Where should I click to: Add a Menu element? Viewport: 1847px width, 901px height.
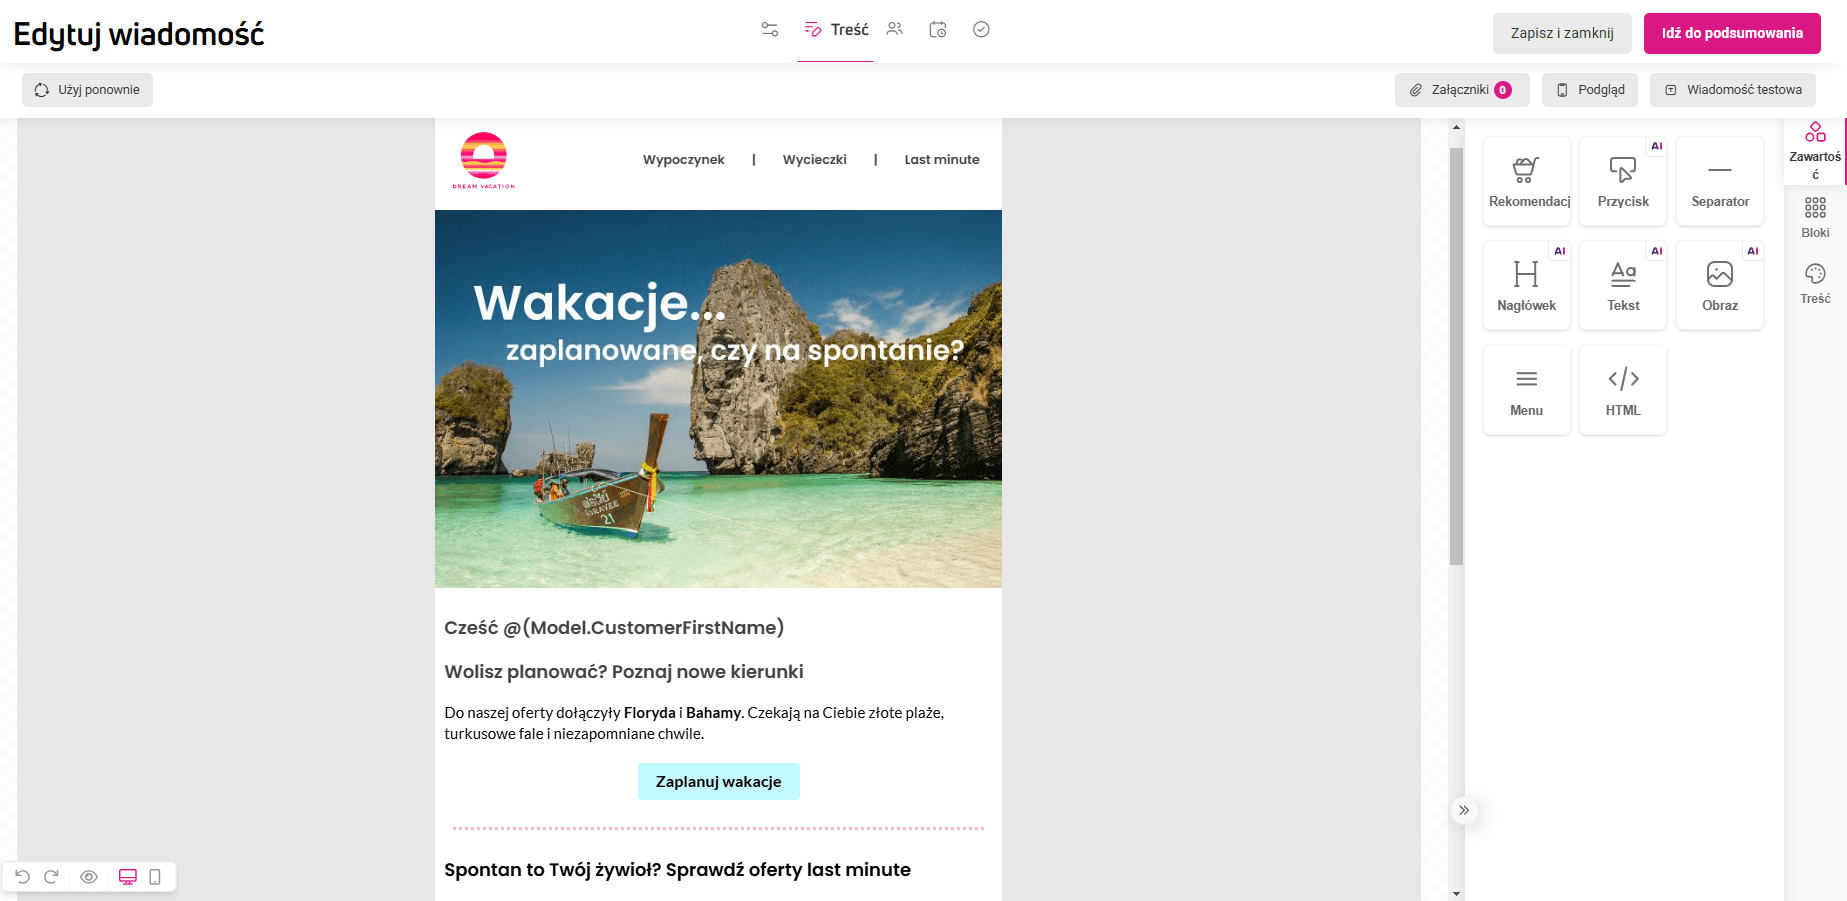point(1526,390)
